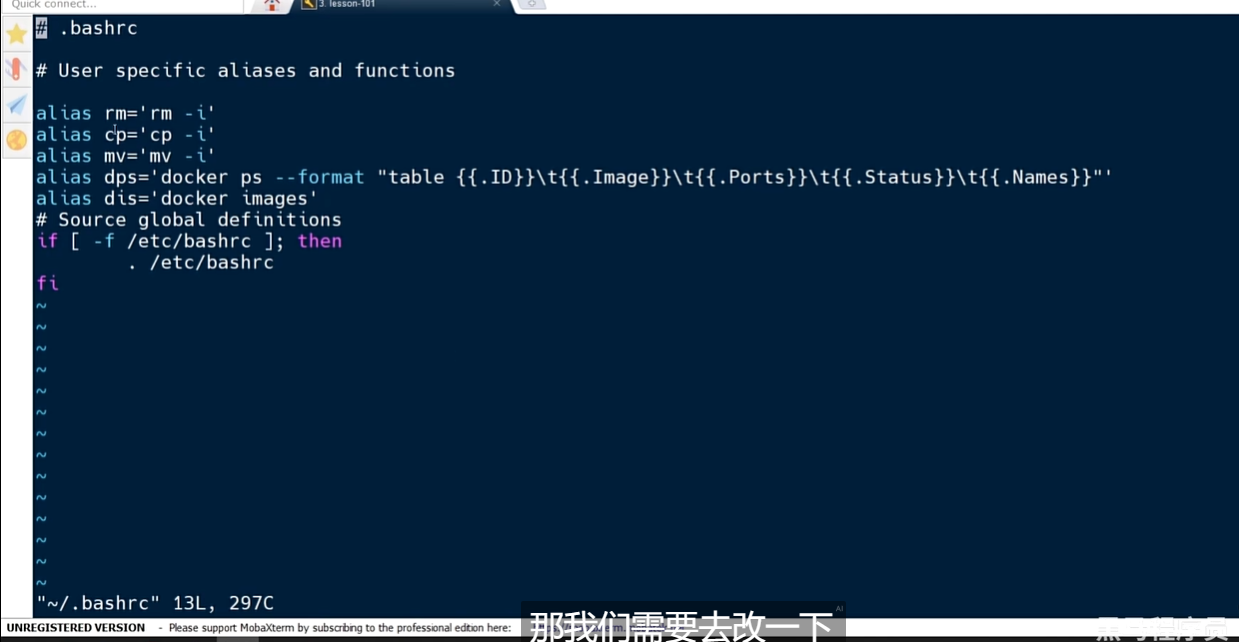Screen dimensions: 1239x642
Task: Open the Macros paper plane sidebar icon
Action: (x=16, y=105)
